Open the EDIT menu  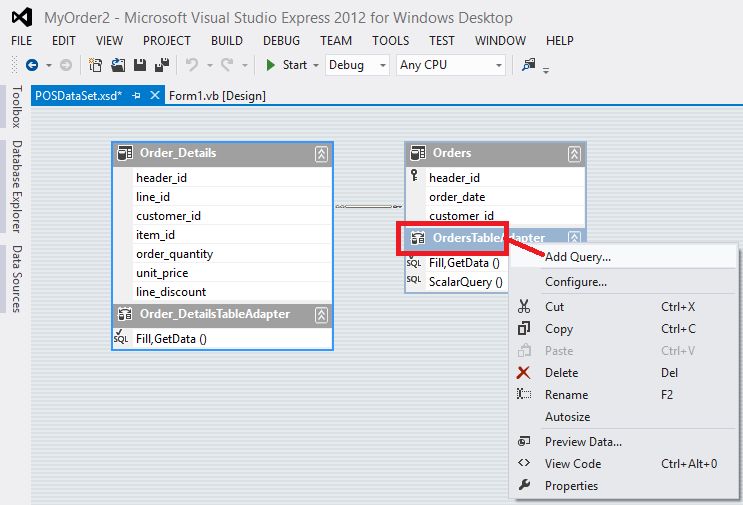point(63,41)
